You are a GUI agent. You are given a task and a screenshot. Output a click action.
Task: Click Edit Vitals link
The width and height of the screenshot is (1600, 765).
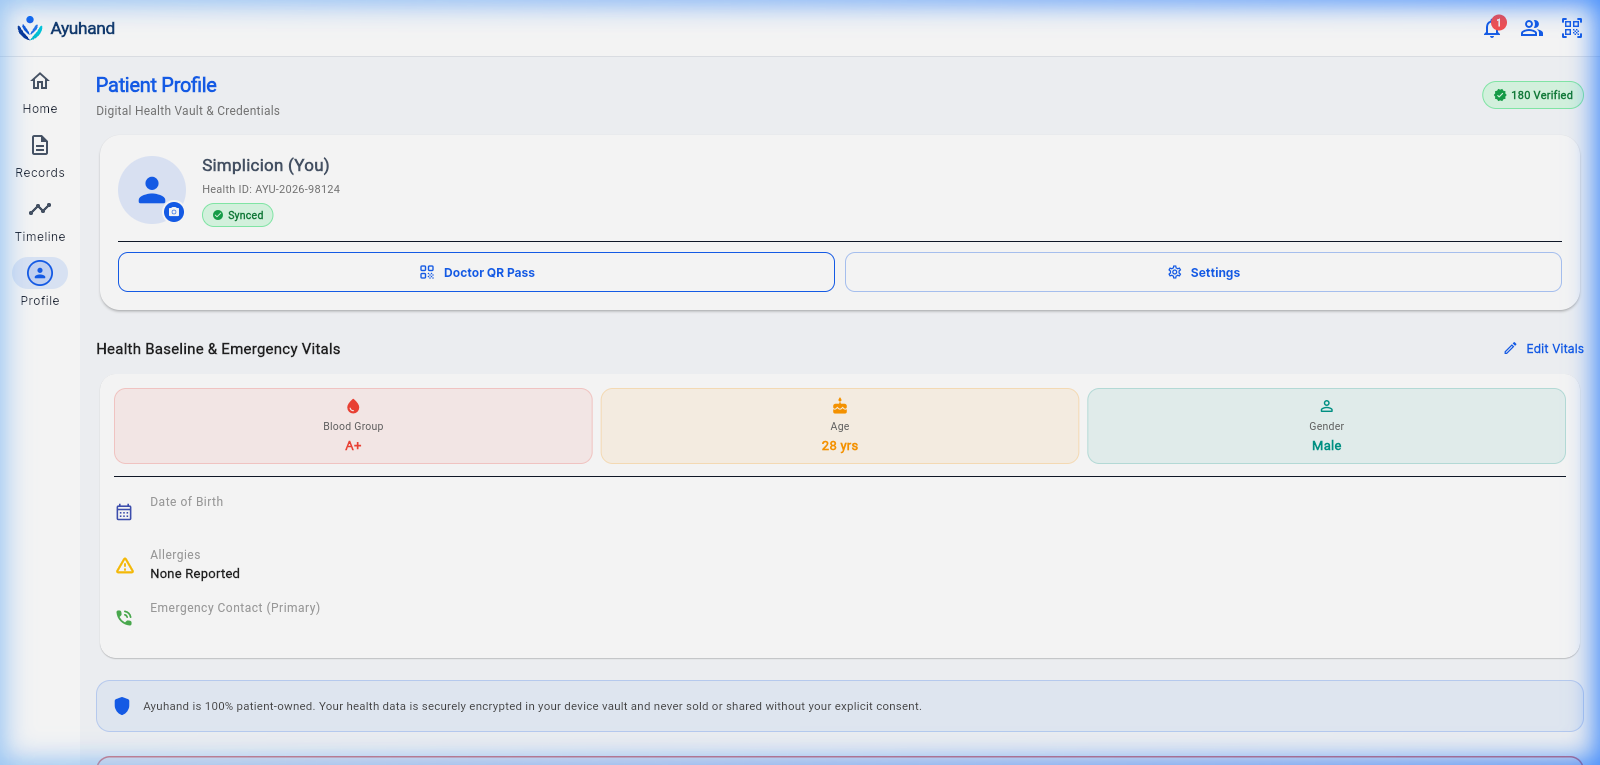pos(1543,349)
